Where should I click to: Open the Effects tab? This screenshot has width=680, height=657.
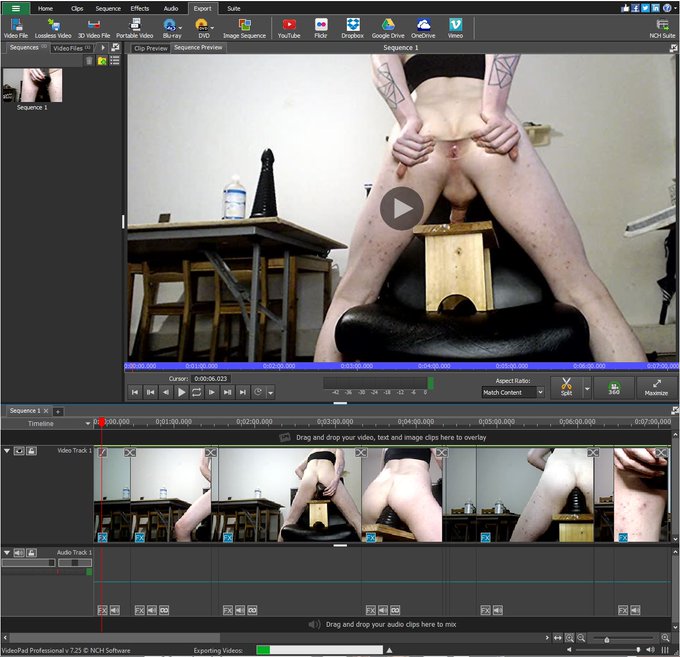[140, 8]
